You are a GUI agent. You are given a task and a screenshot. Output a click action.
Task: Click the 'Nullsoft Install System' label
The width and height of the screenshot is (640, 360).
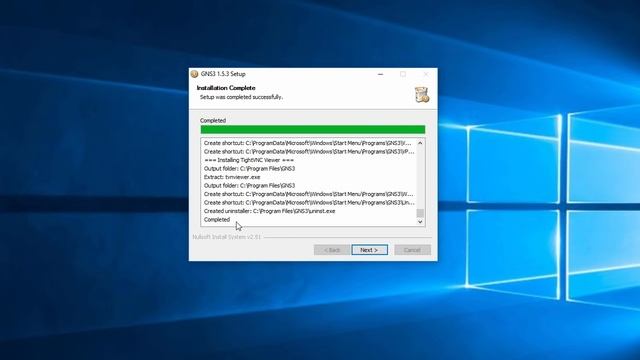227,237
